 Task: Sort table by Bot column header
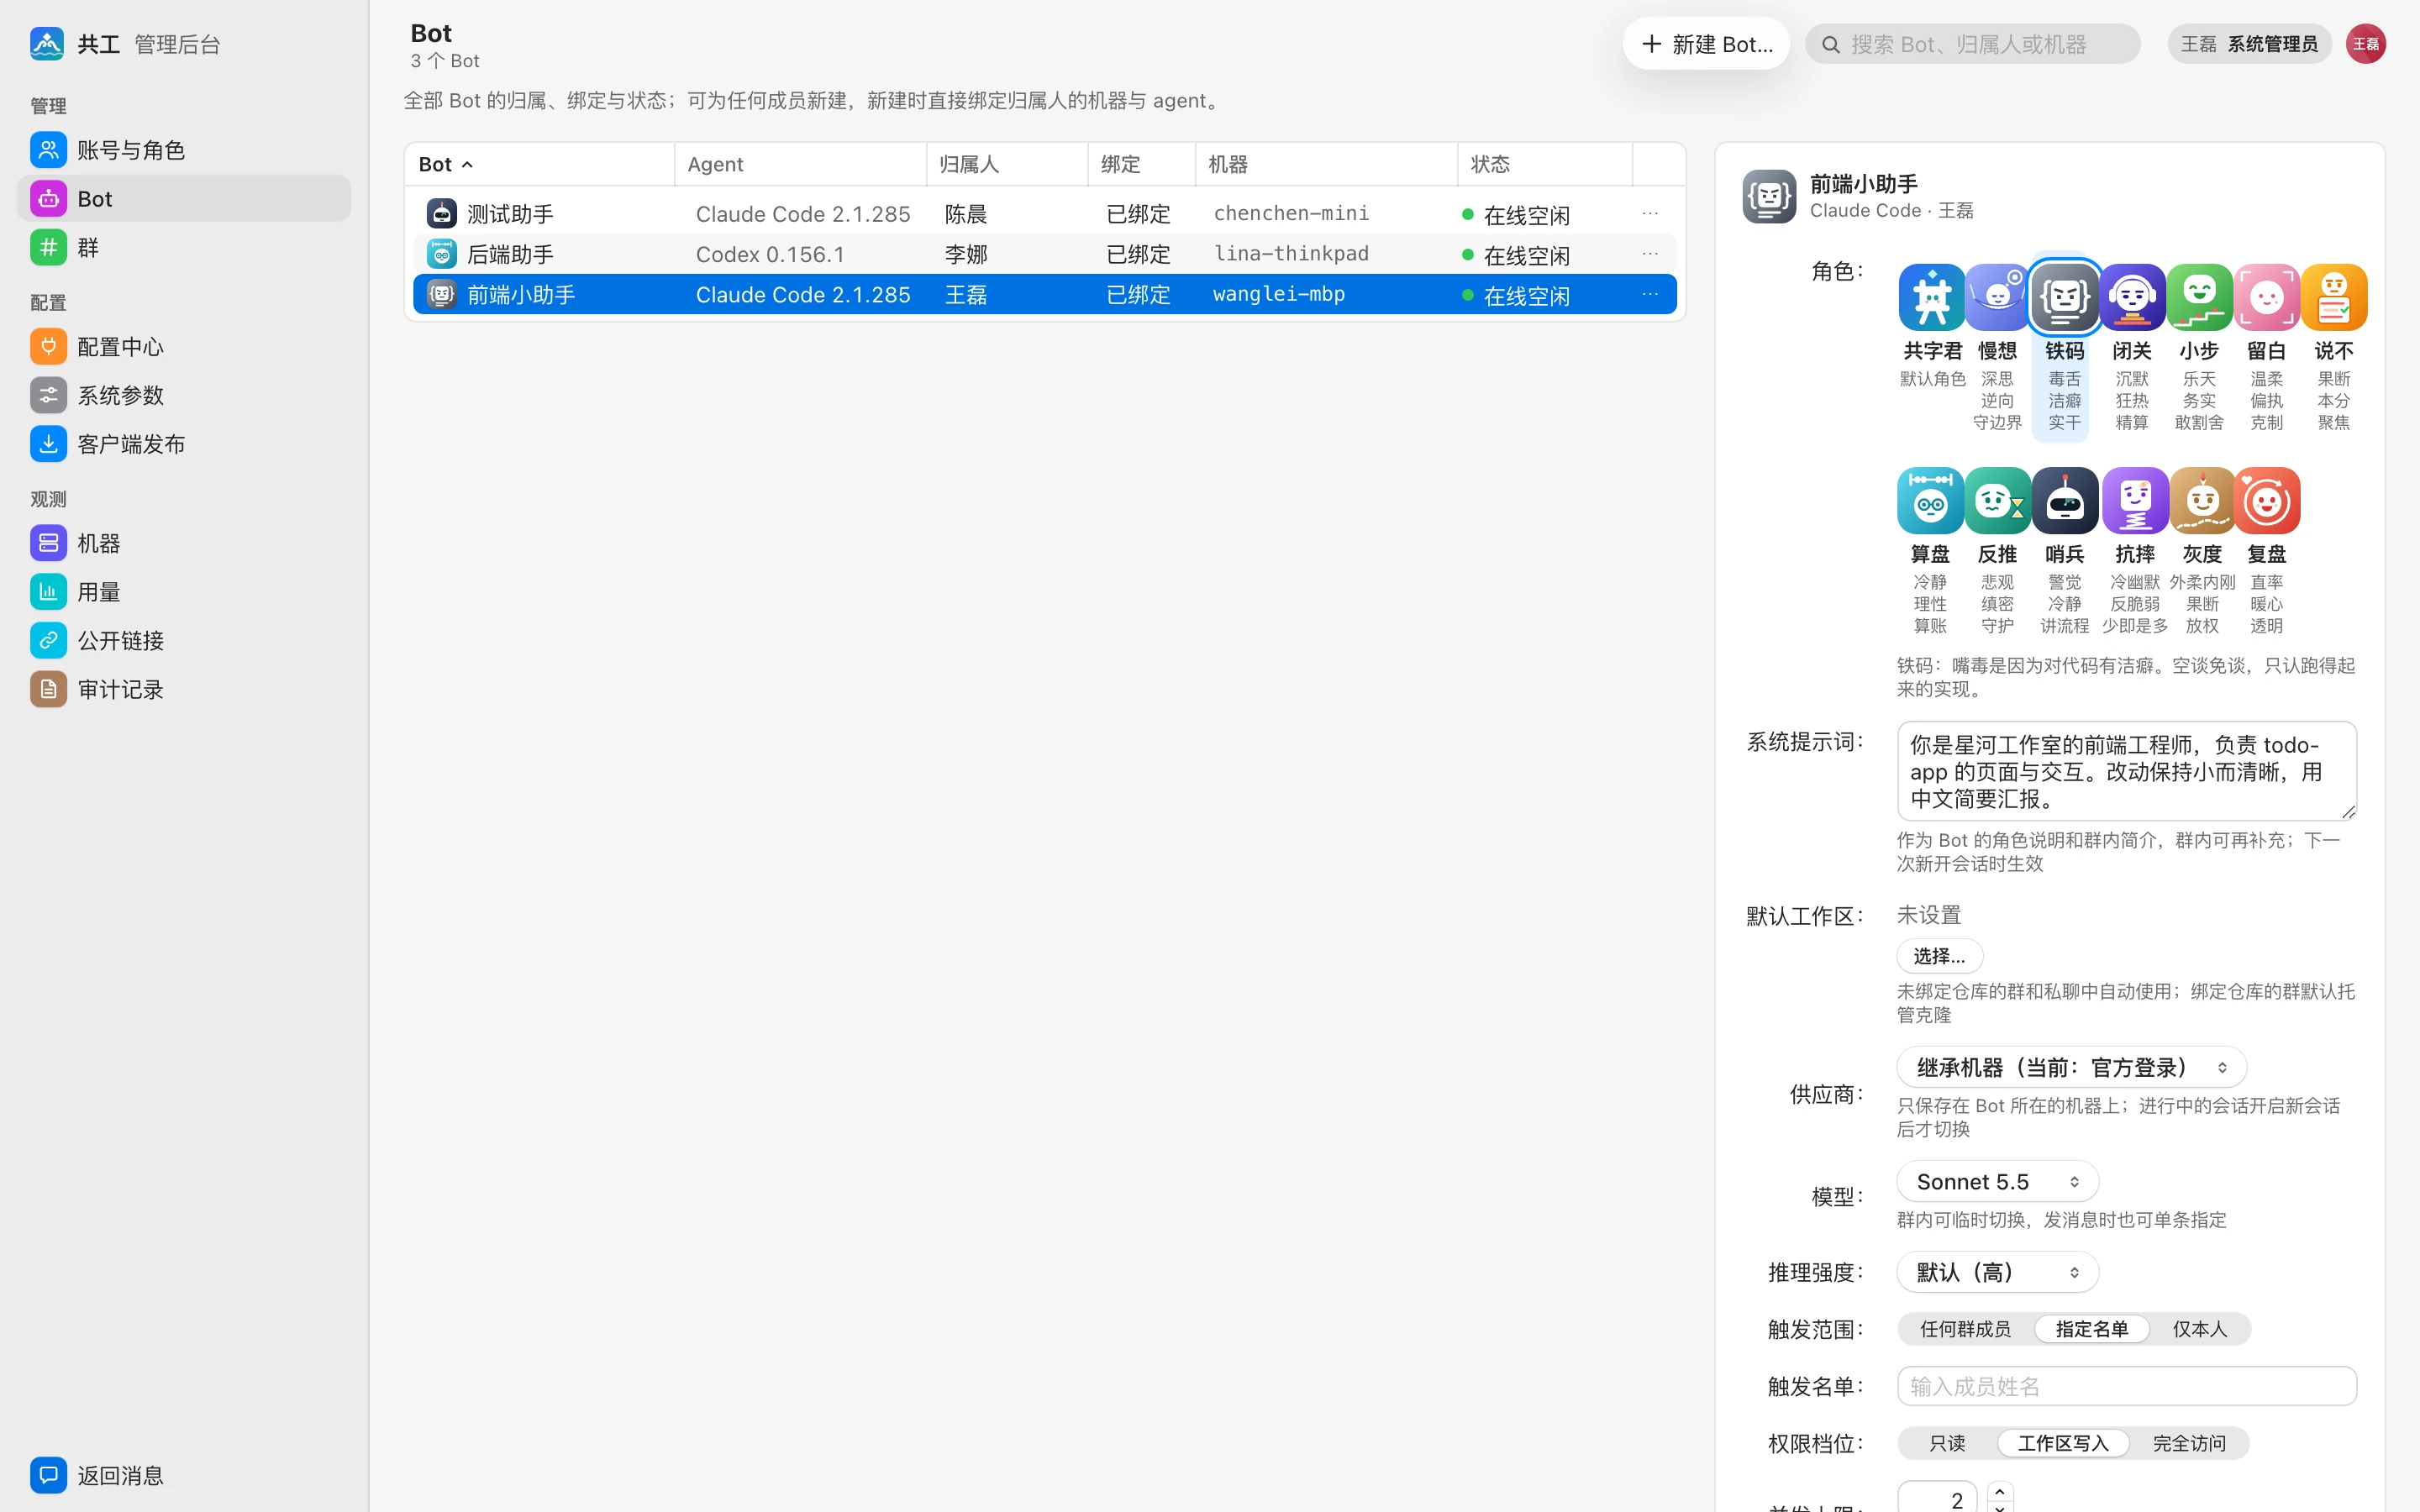pos(539,164)
